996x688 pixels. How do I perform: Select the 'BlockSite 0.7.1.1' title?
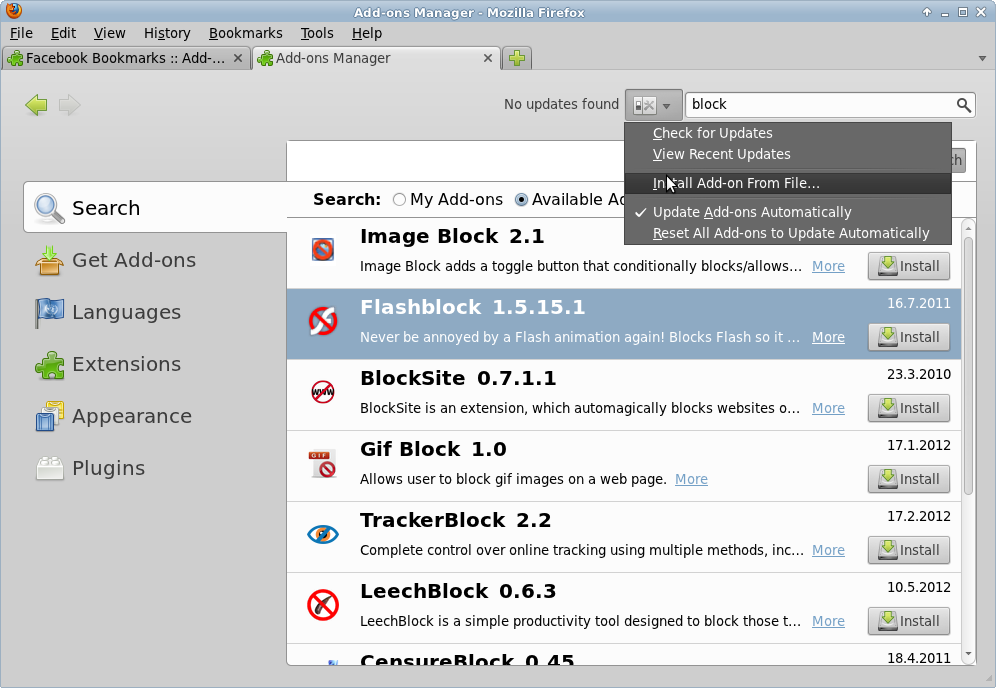pos(458,378)
